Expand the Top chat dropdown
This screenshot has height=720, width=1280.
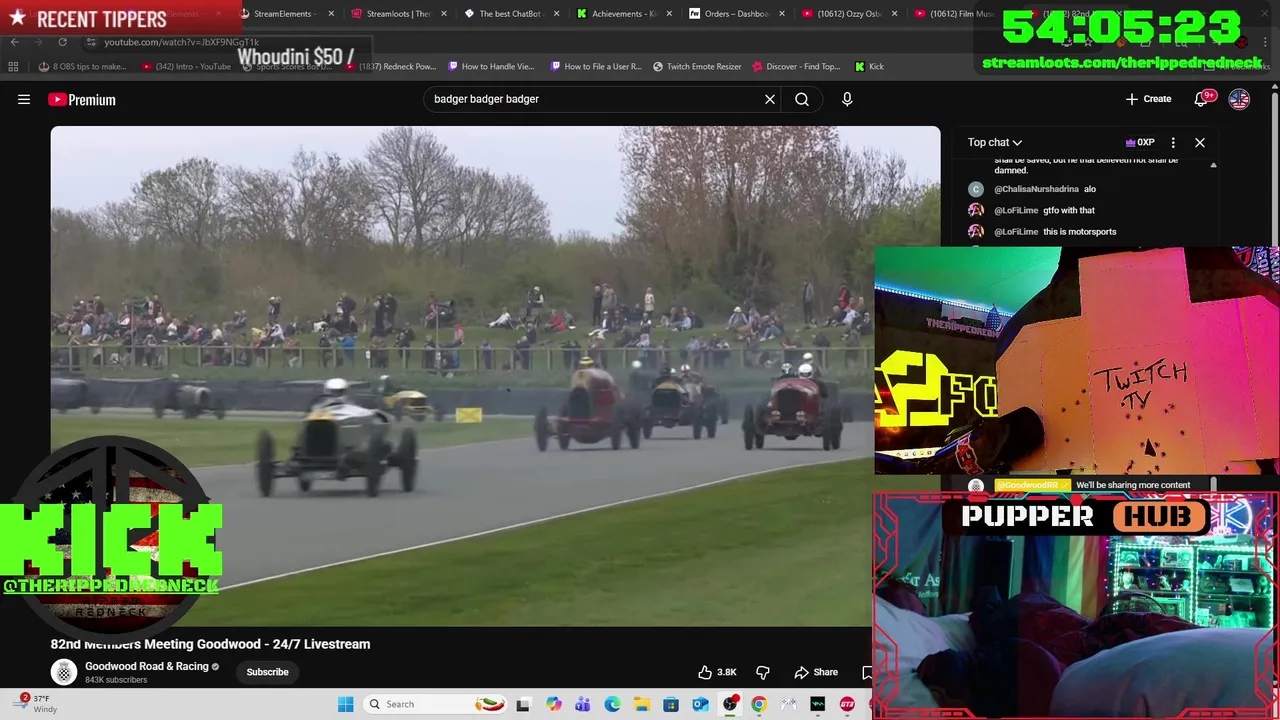(994, 143)
